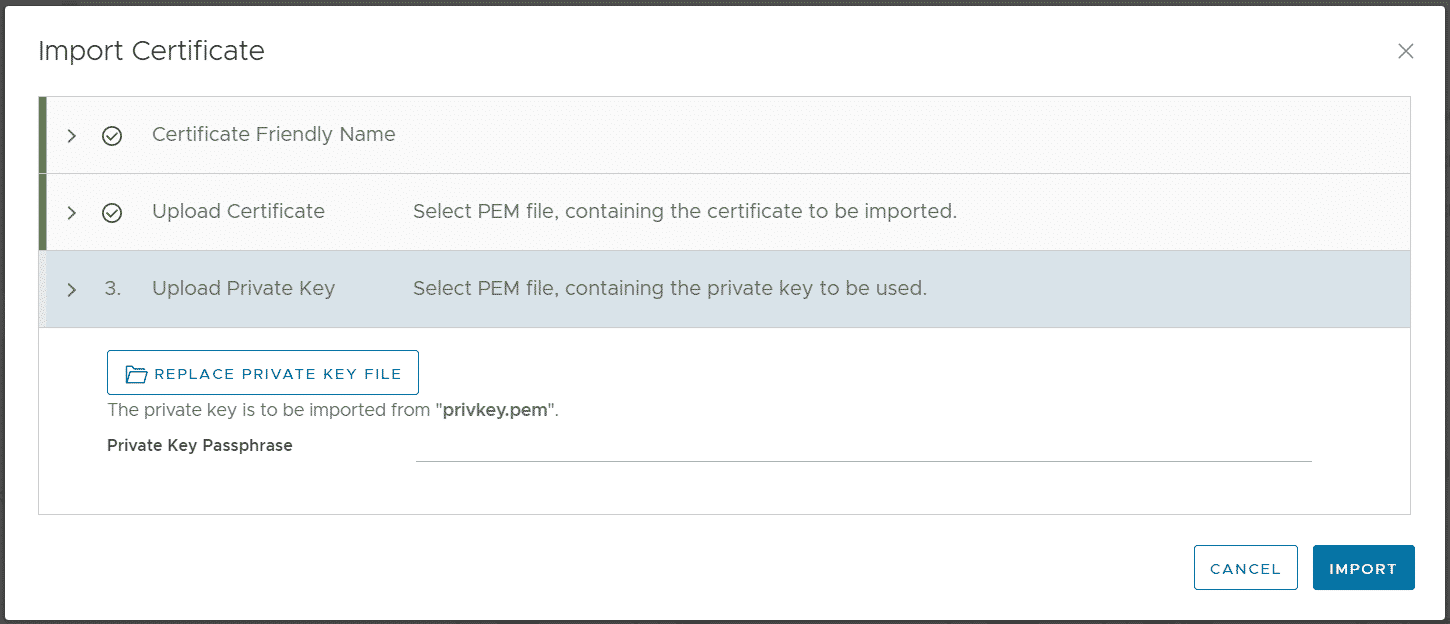Expand the Certificate Friendly Name step chevron

tap(71, 135)
